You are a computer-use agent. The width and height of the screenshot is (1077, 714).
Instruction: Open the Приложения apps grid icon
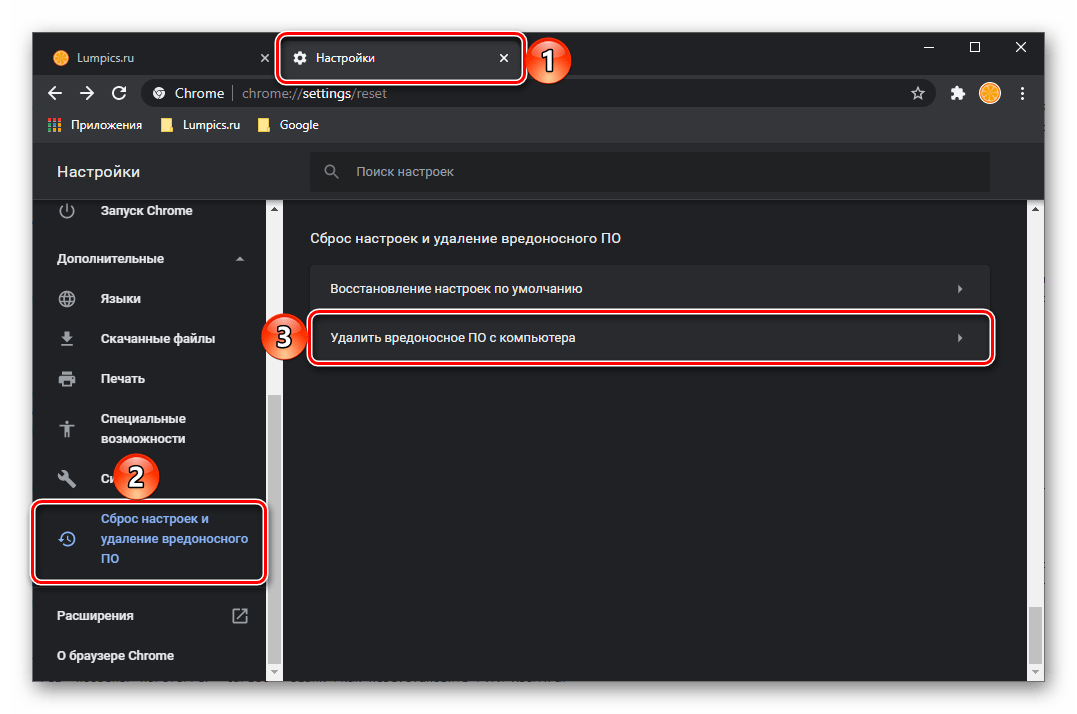tap(54, 125)
